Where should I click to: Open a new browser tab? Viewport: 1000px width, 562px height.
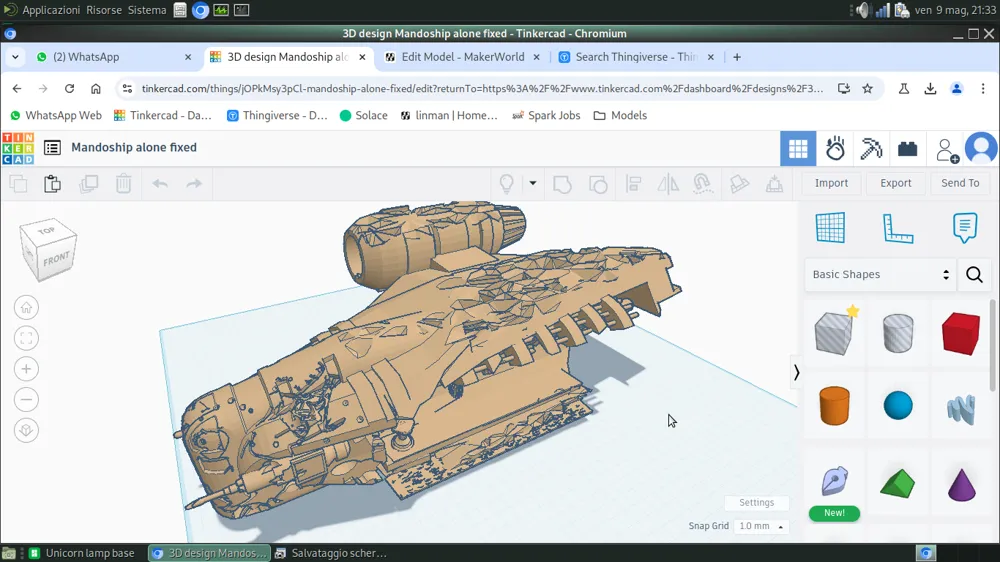(737, 57)
